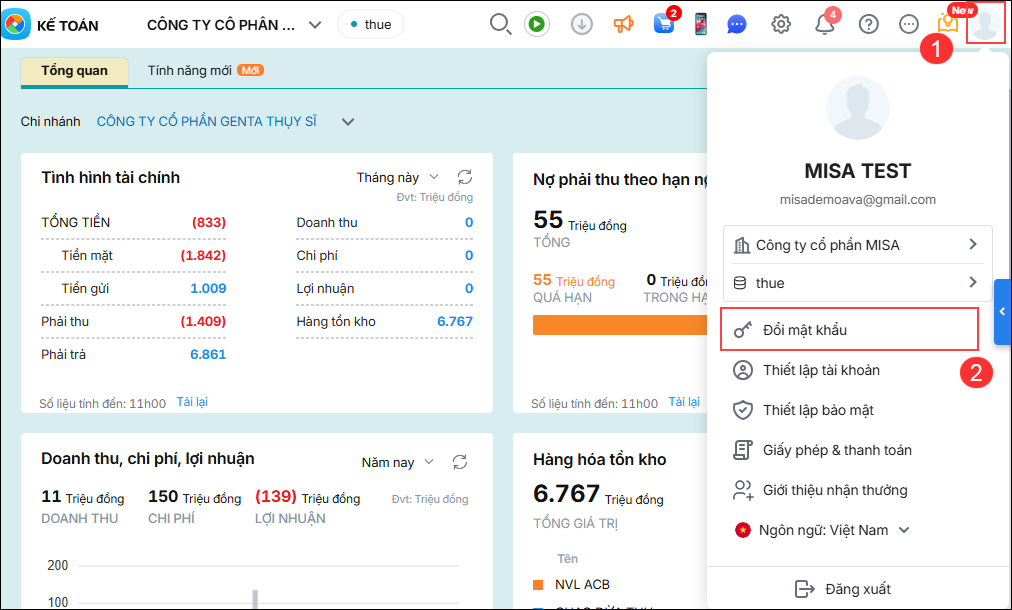Click the blue chat messages icon
1012x610 pixels.
point(737,24)
